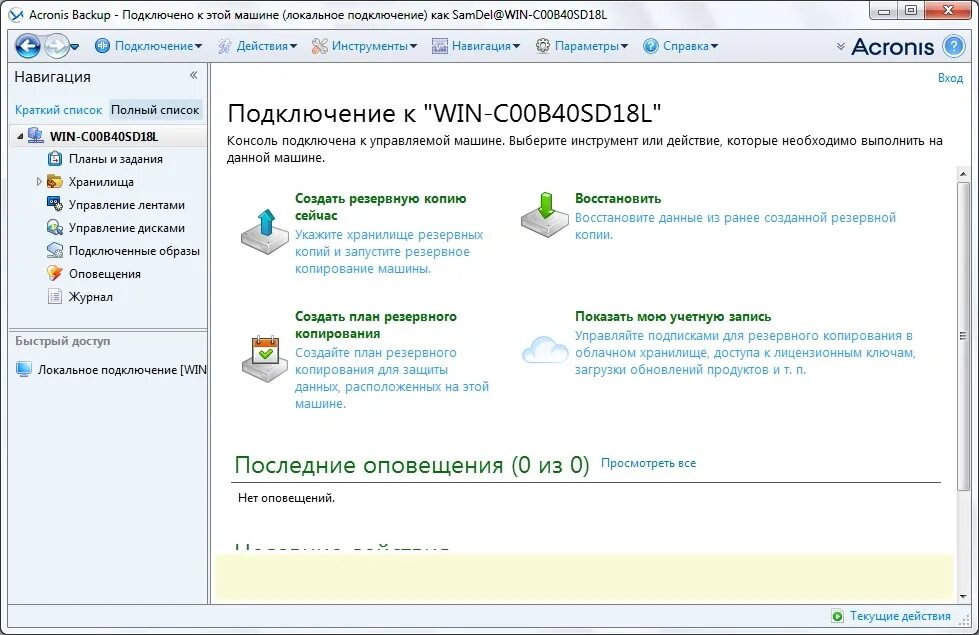Viewport: 979px width, 635px height.
Task: Open Планы и задания in navigation tree
Action: [x=116, y=159]
